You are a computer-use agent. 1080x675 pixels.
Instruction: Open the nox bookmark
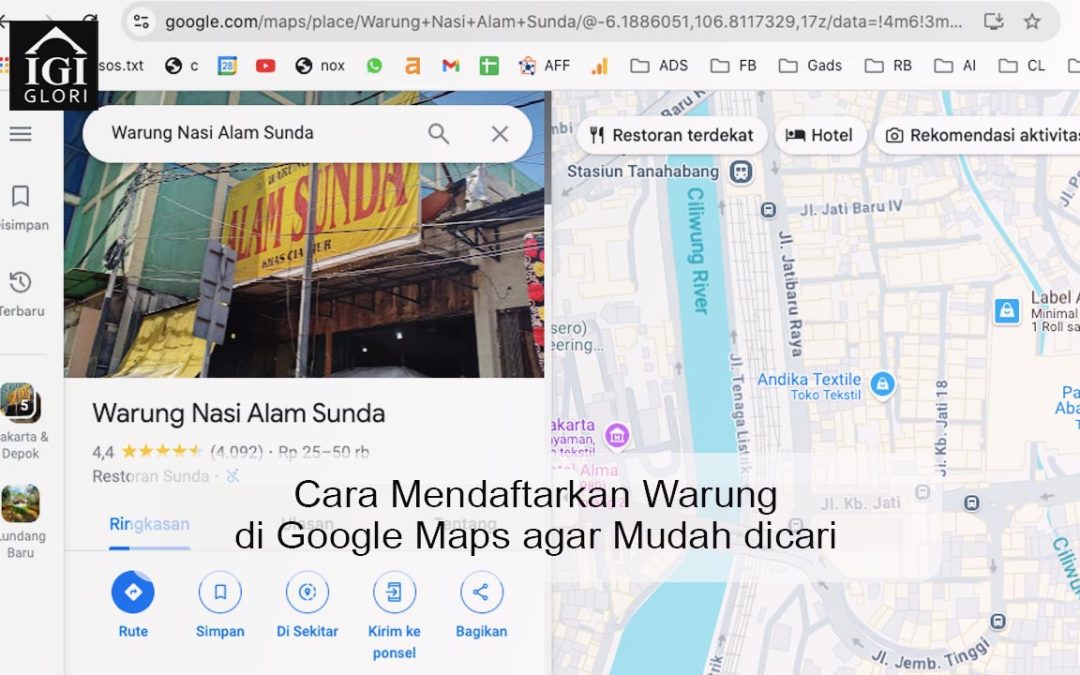(x=320, y=65)
